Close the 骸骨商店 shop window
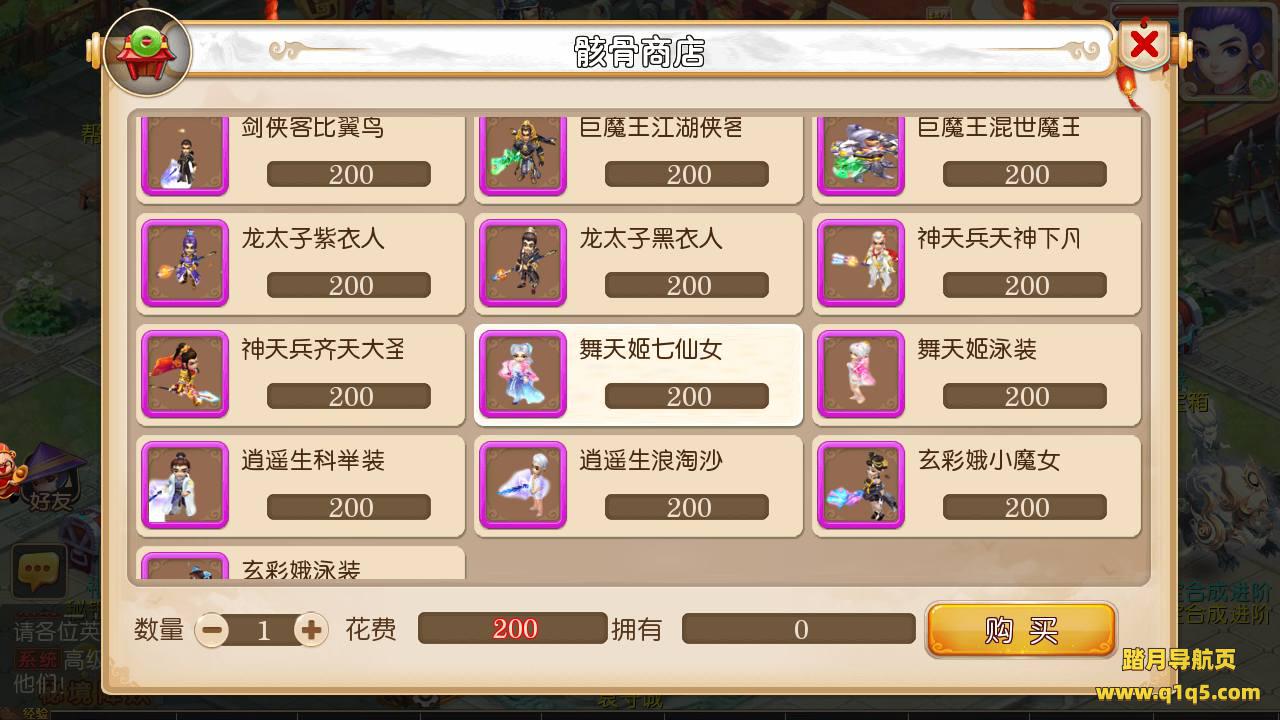 1144,45
